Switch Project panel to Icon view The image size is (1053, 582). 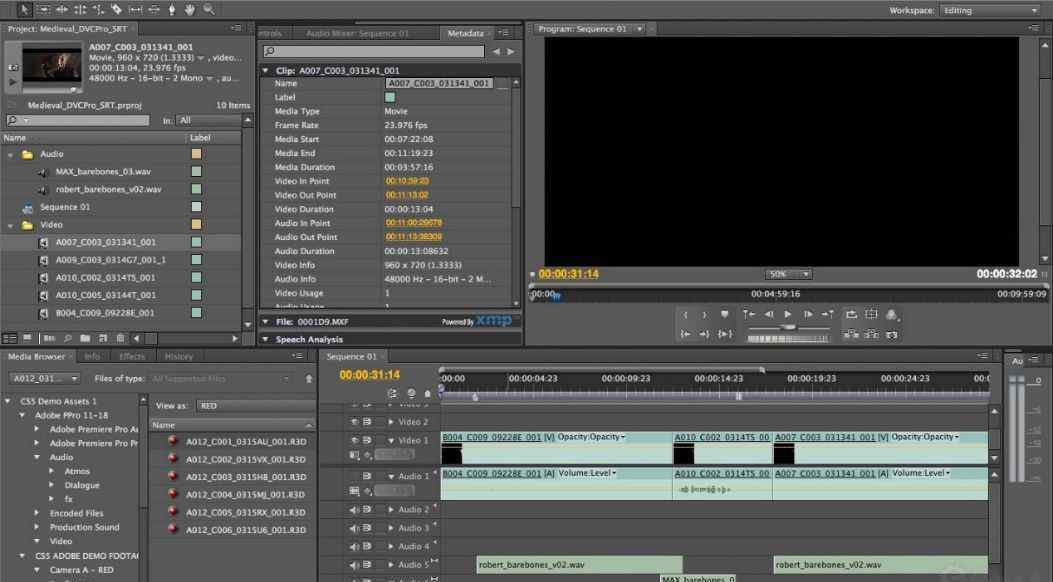pyautogui.click(x=28, y=338)
